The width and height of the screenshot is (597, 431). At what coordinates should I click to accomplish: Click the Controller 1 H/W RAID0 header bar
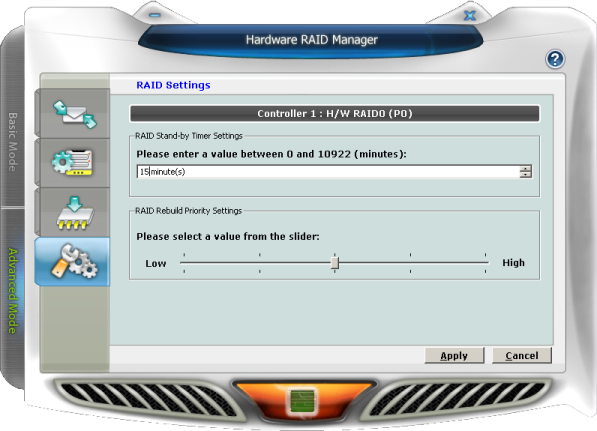[335, 113]
